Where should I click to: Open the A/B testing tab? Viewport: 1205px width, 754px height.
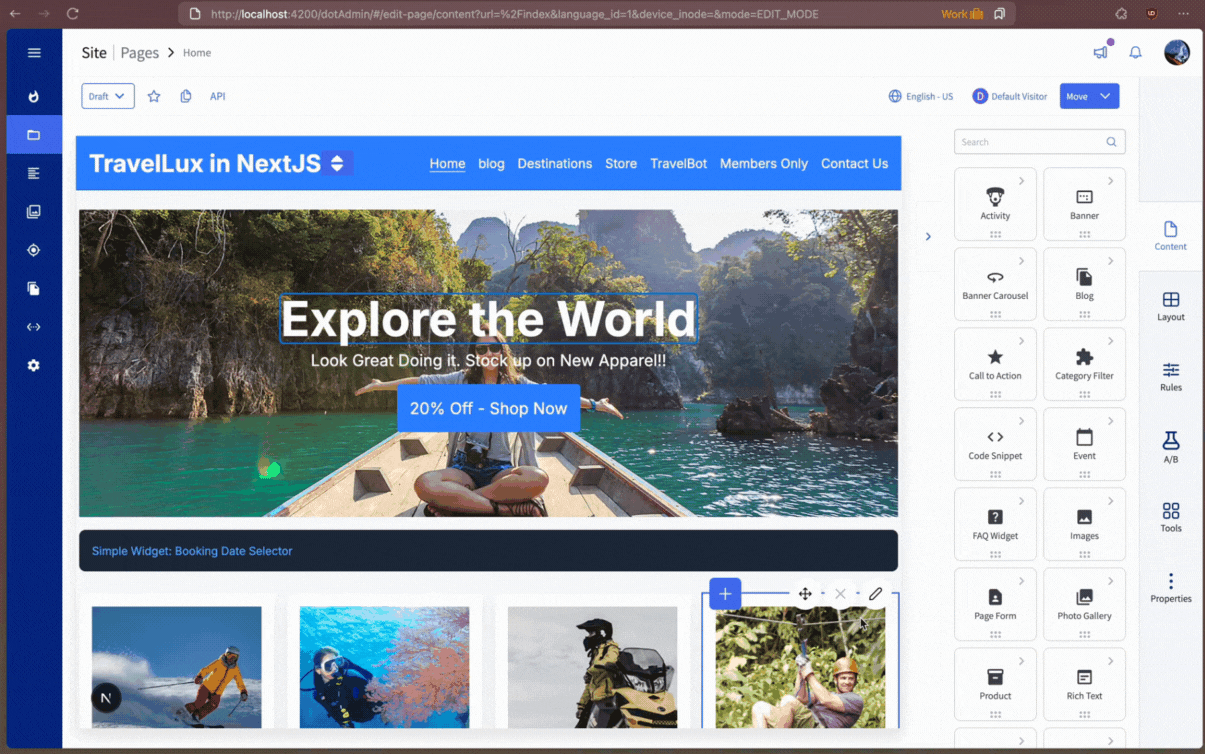coord(1170,447)
